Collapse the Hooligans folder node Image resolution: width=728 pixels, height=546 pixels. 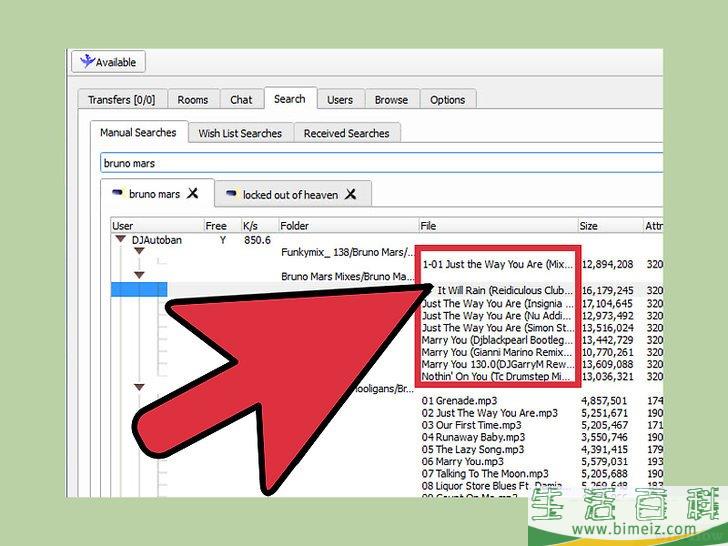click(x=139, y=387)
